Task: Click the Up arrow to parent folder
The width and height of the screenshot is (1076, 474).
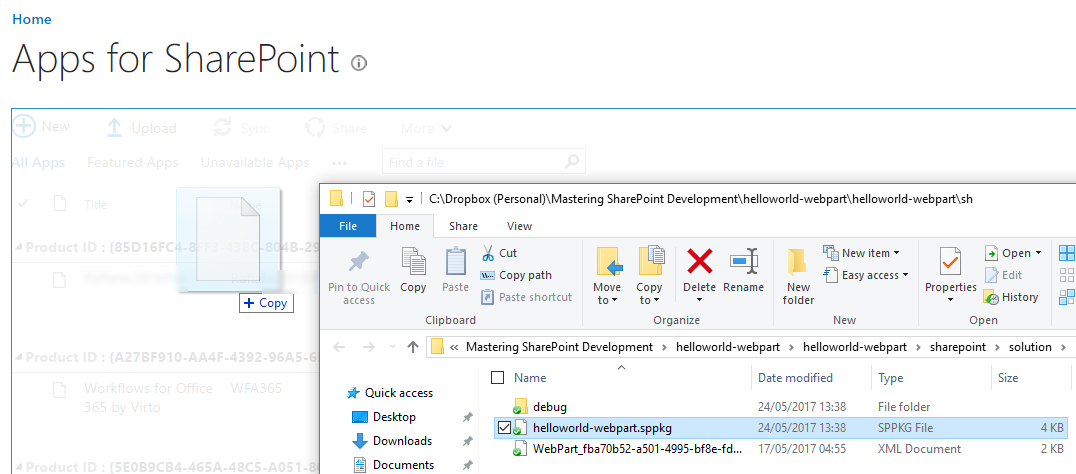Action: coord(412,347)
